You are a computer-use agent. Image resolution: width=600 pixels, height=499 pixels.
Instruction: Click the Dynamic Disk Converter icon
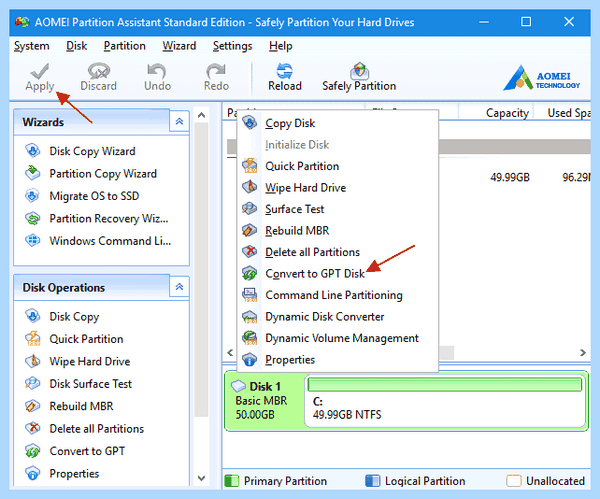click(249, 316)
